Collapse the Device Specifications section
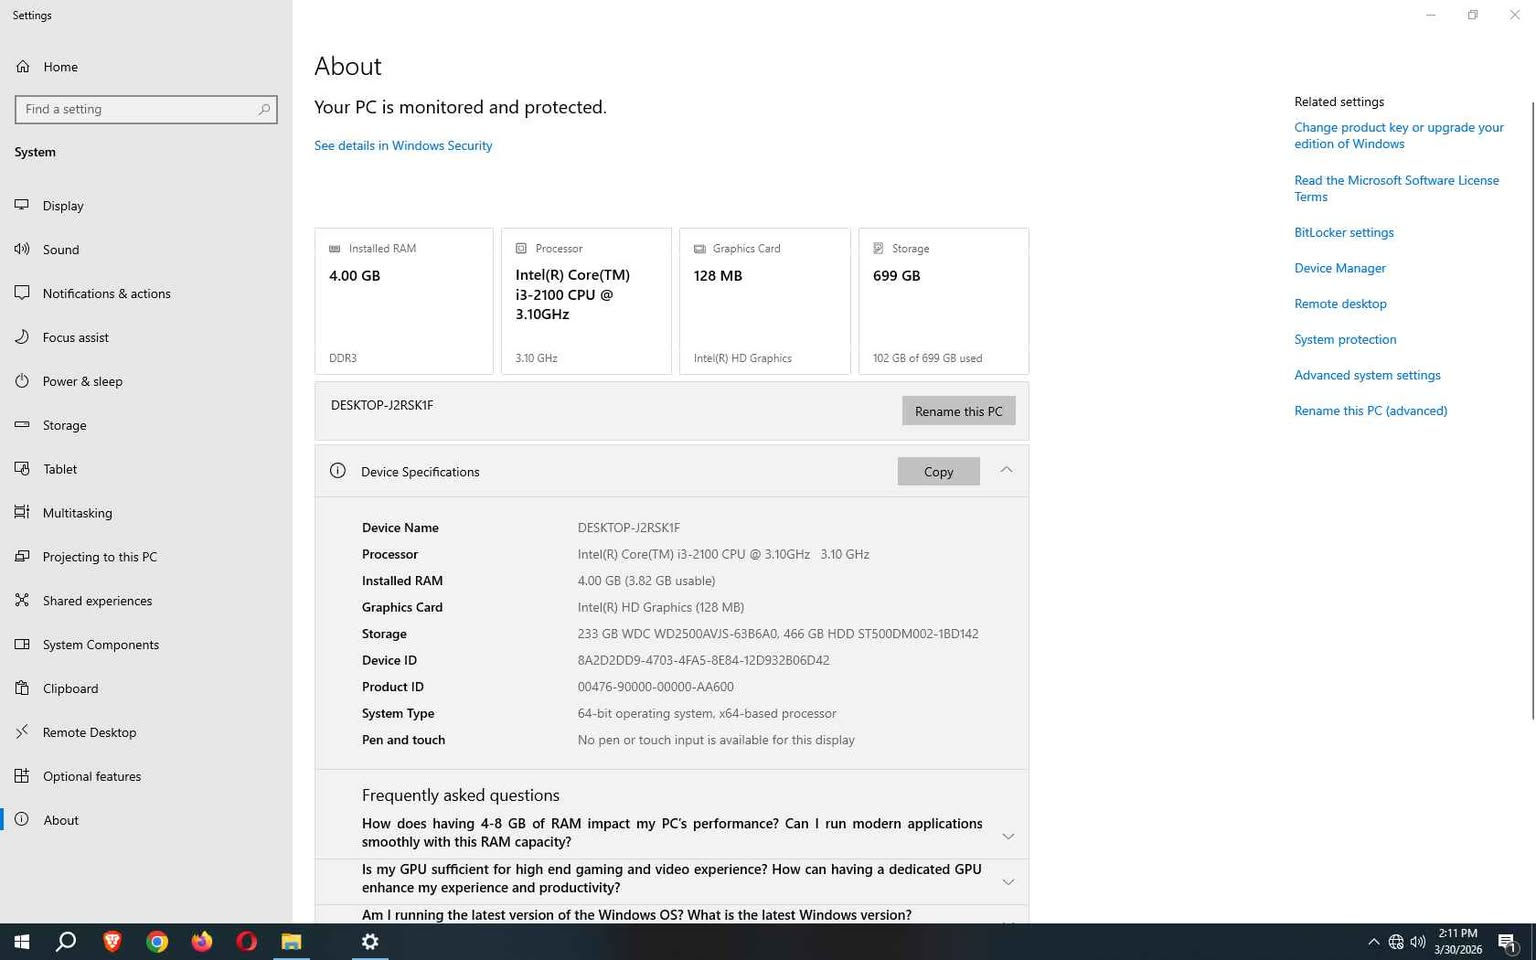The height and width of the screenshot is (960, 1536). 1006,471
